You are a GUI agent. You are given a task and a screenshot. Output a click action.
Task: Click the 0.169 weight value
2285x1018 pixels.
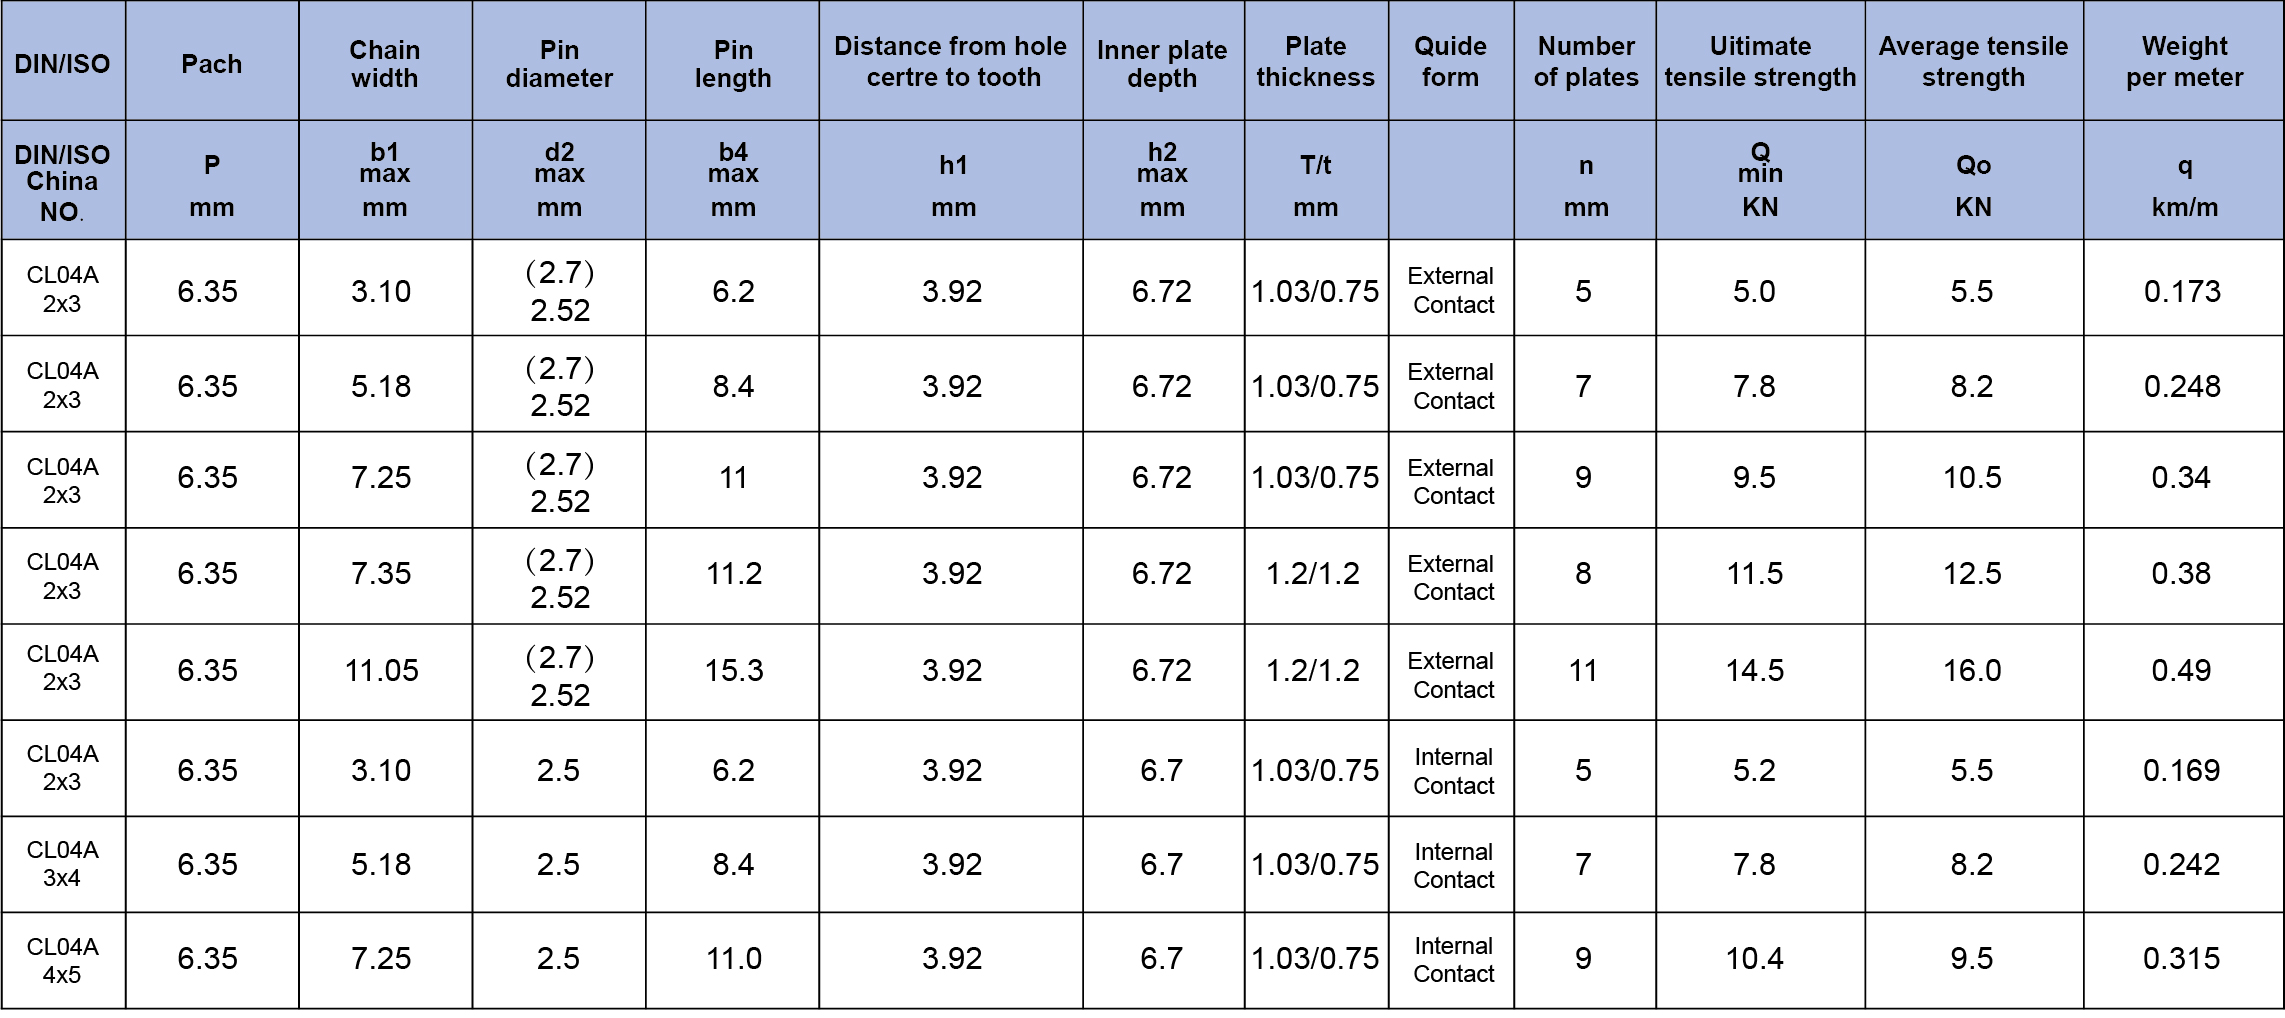[2181, 770]
